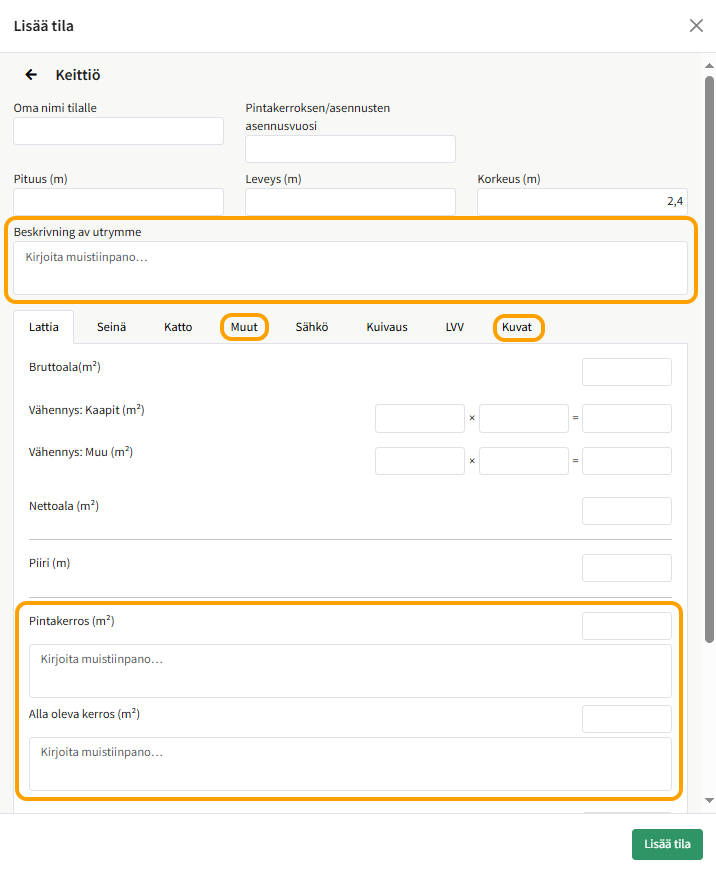Click result field of Vähennys: Kaapit
716x872 pixels.
pyautogui.click(x=627, y=418)
